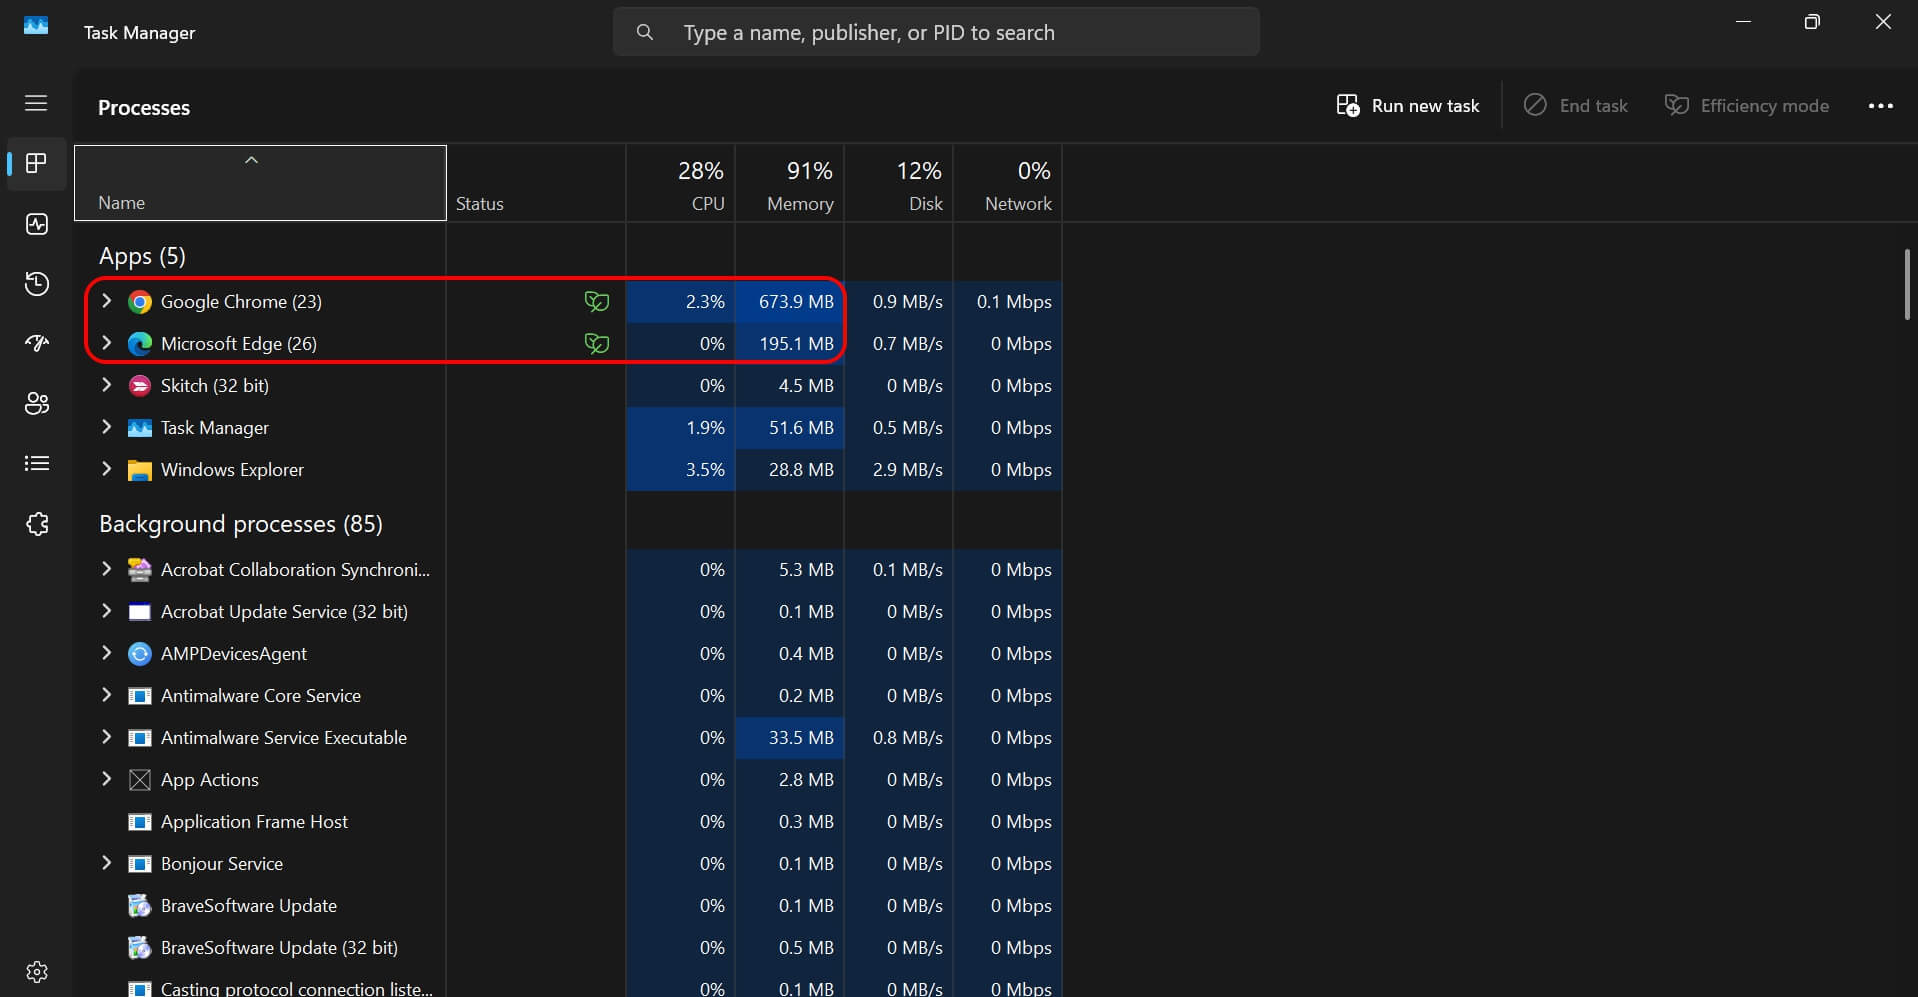The width and height of the screenshot is (1918, 997).
Task: Sort by the Status column header
Action: [536, 183]
